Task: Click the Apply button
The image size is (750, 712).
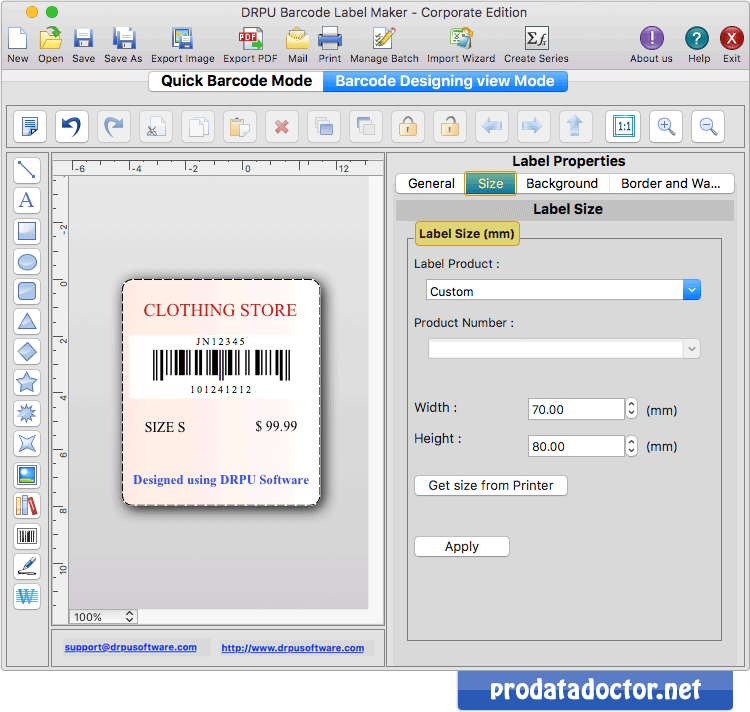Action: (x=462, y=547)
